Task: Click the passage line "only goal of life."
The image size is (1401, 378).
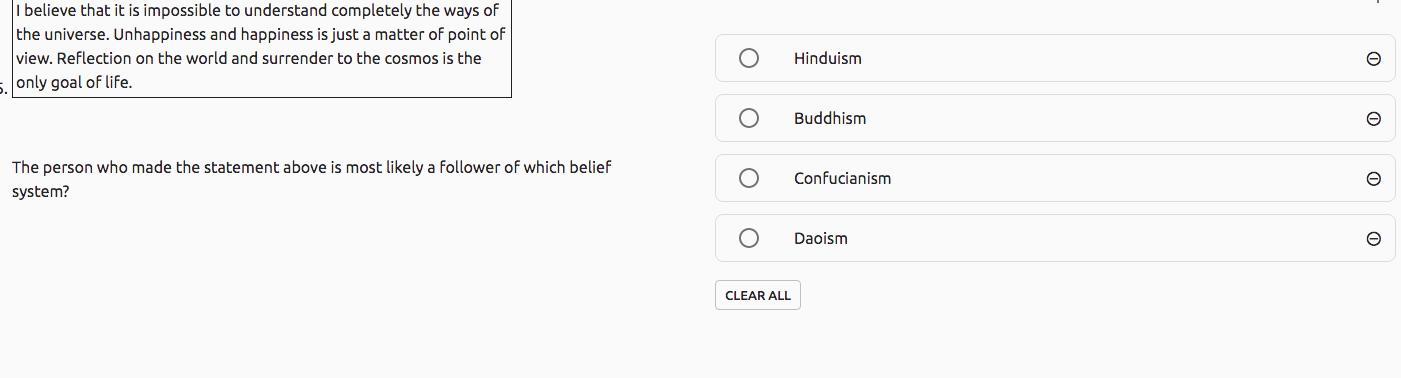Action: (x=74, y=82)
